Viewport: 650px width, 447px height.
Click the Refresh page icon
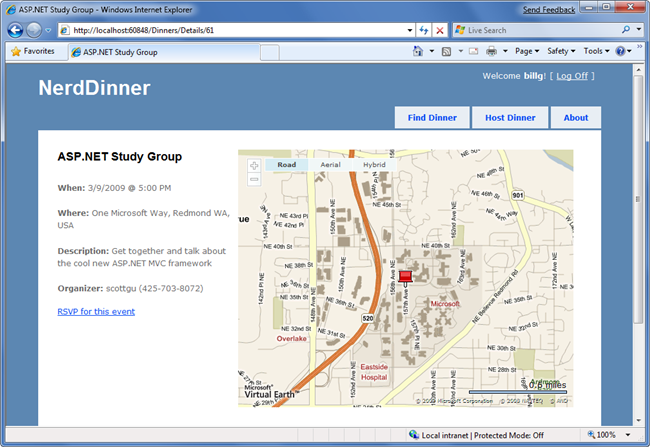point(424,30)
